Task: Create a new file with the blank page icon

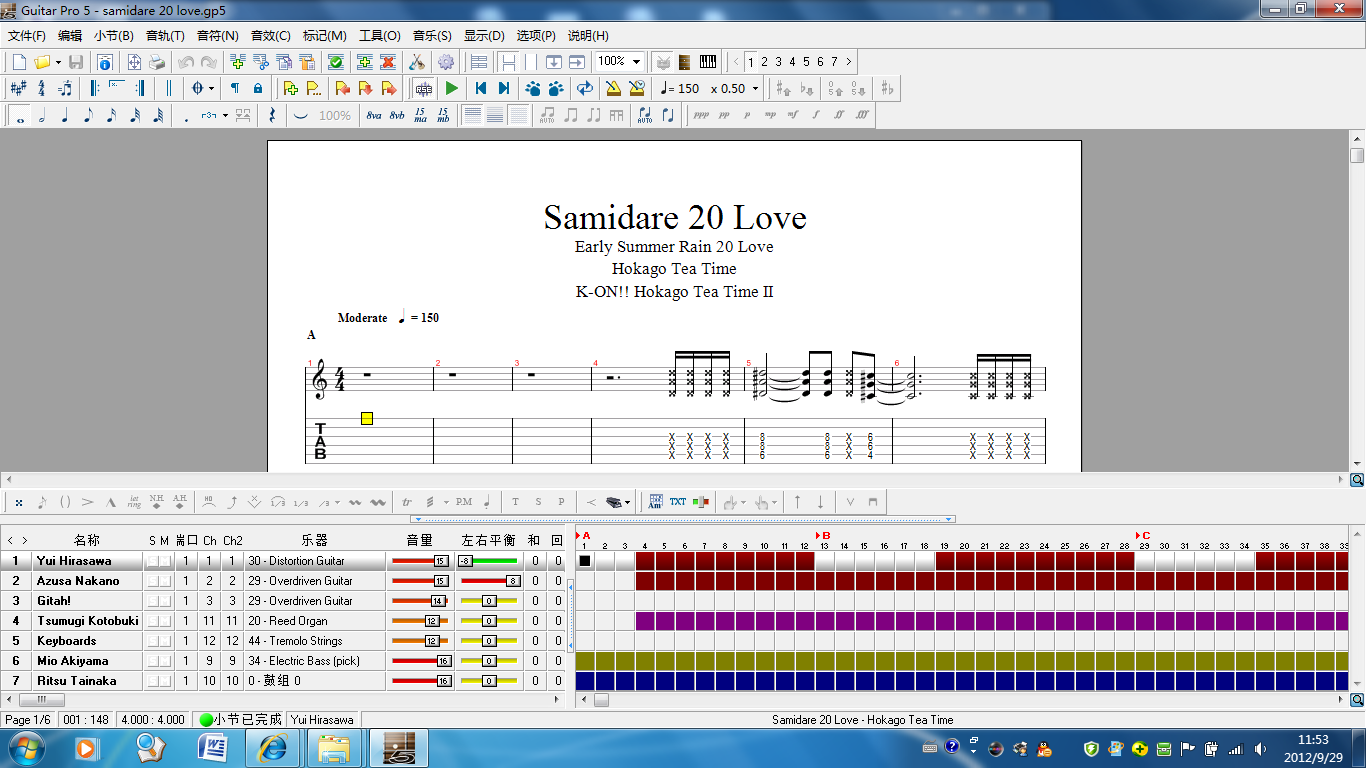Action: click(x=19, y=62)
